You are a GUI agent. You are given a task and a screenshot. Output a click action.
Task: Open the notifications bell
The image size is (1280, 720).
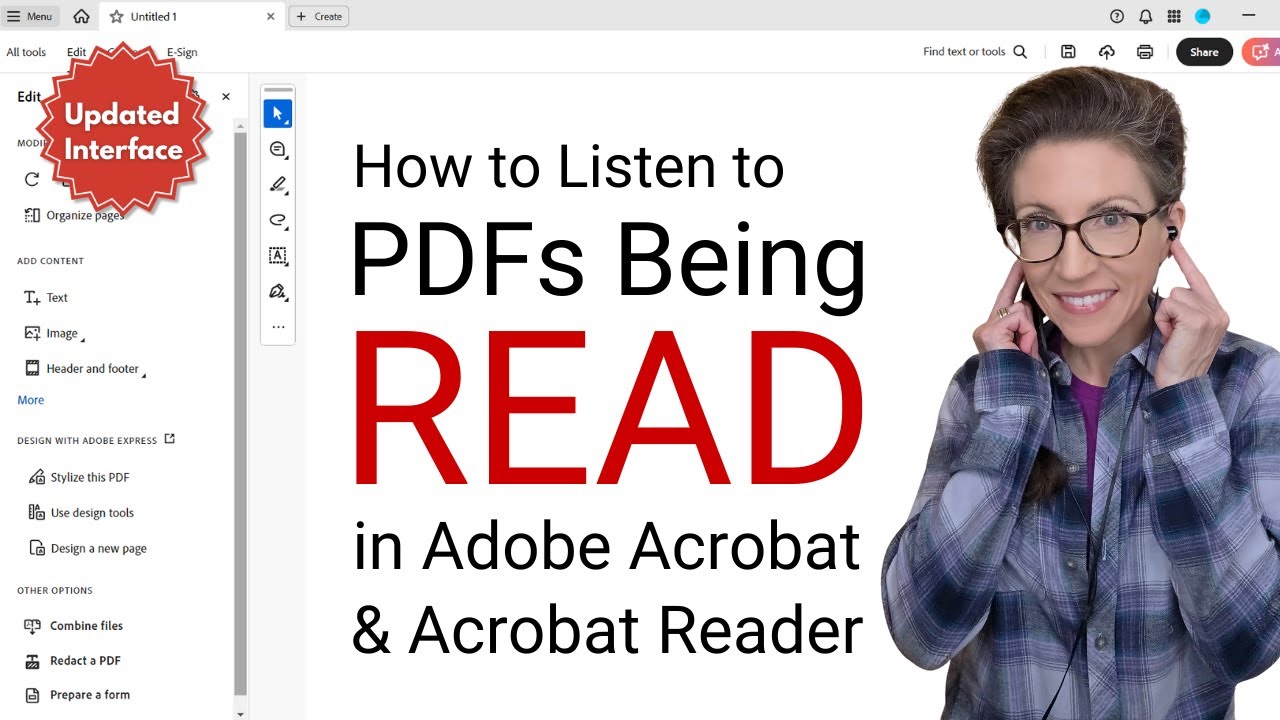(x=1146, y=16)
